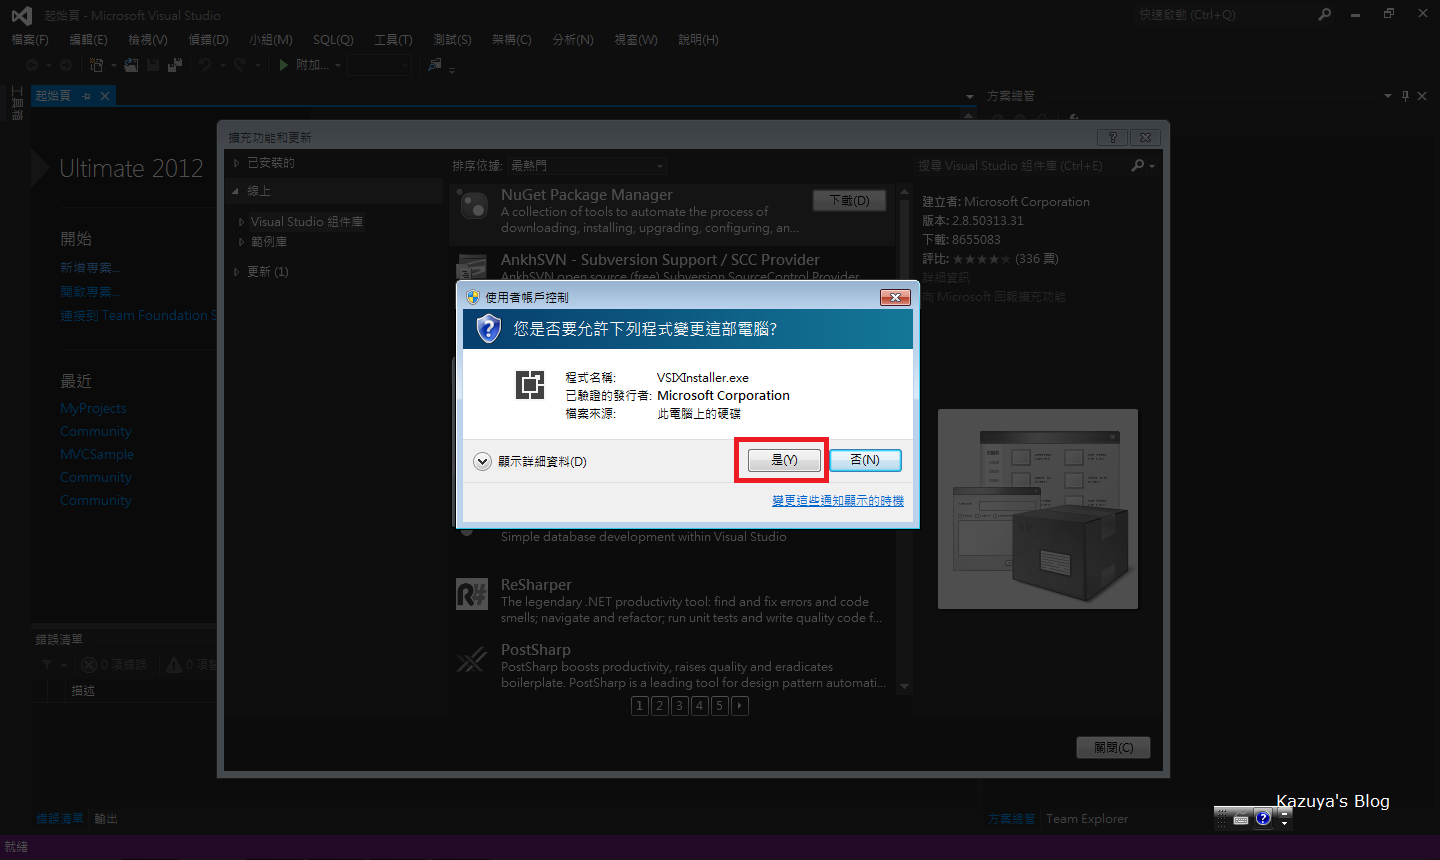Viewport: 1440px width, 860px height.
Task: Click the system tray keyboard icon
Action: click(1241, 819)
